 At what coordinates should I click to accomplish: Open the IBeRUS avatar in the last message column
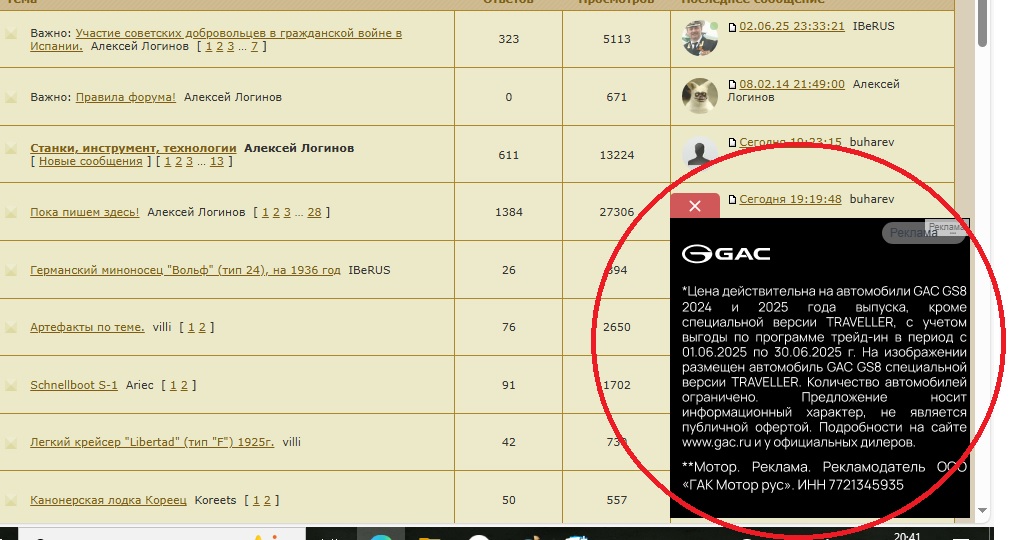[699, 38]
